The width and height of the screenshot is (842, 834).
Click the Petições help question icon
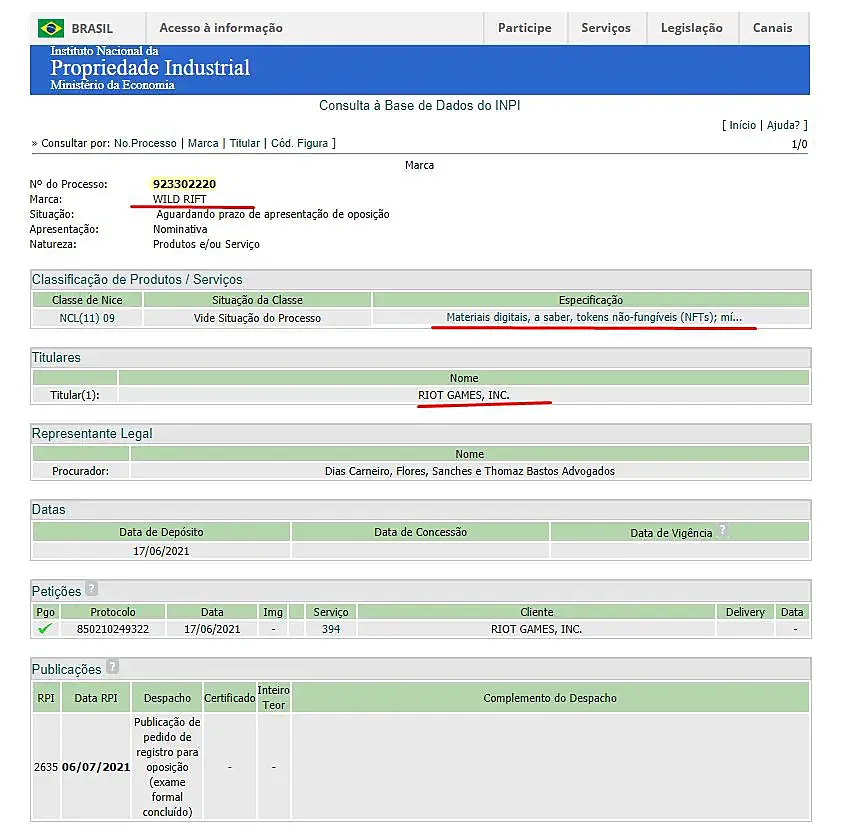point(92,589)
